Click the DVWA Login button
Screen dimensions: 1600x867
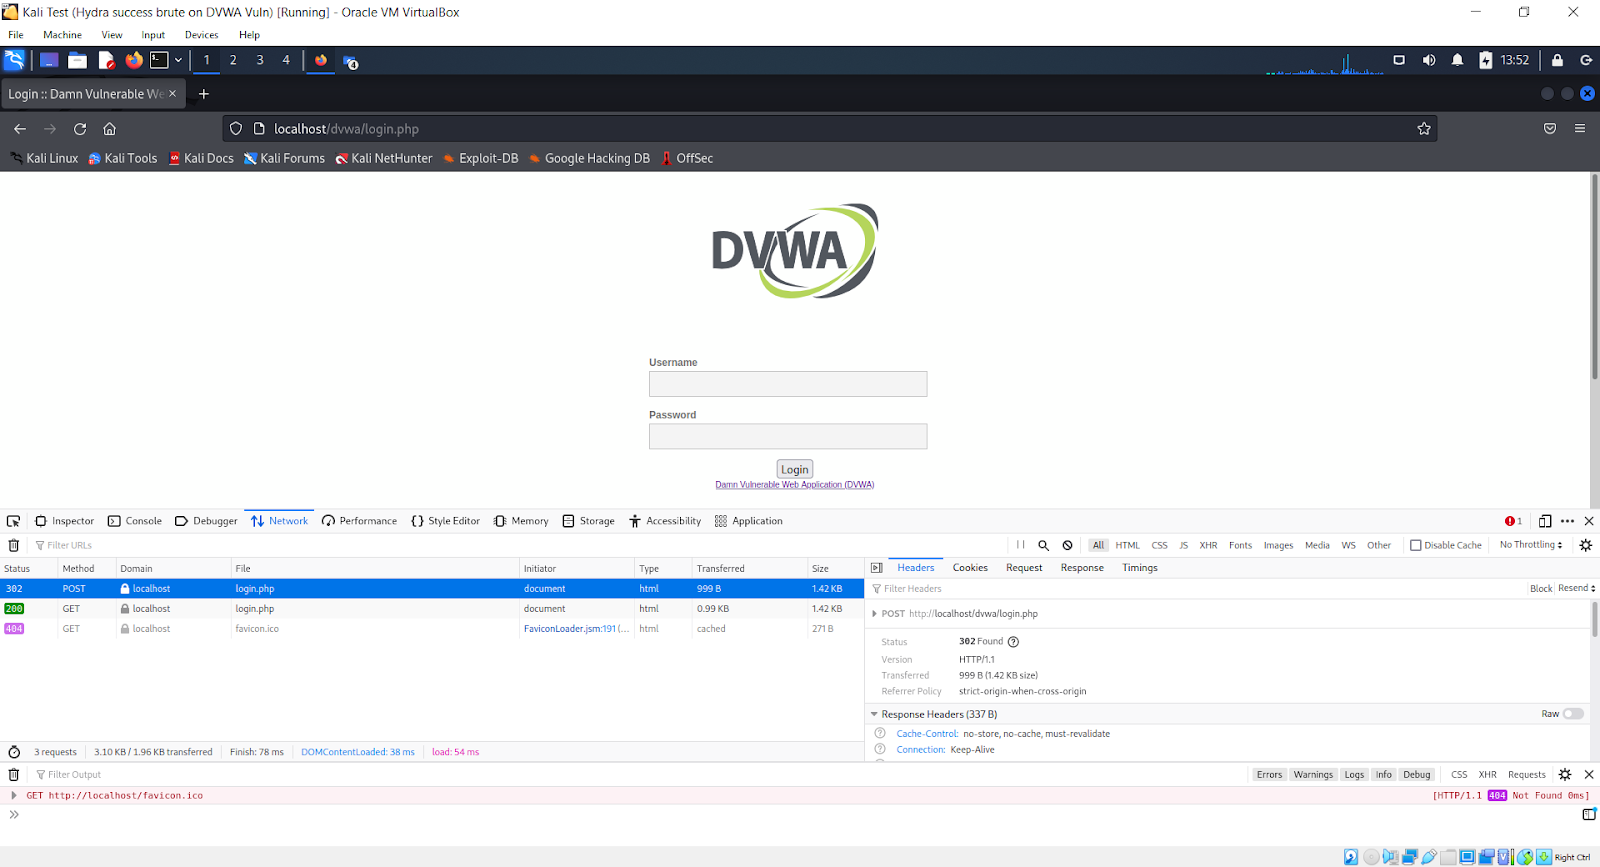(x=795, y=469)
